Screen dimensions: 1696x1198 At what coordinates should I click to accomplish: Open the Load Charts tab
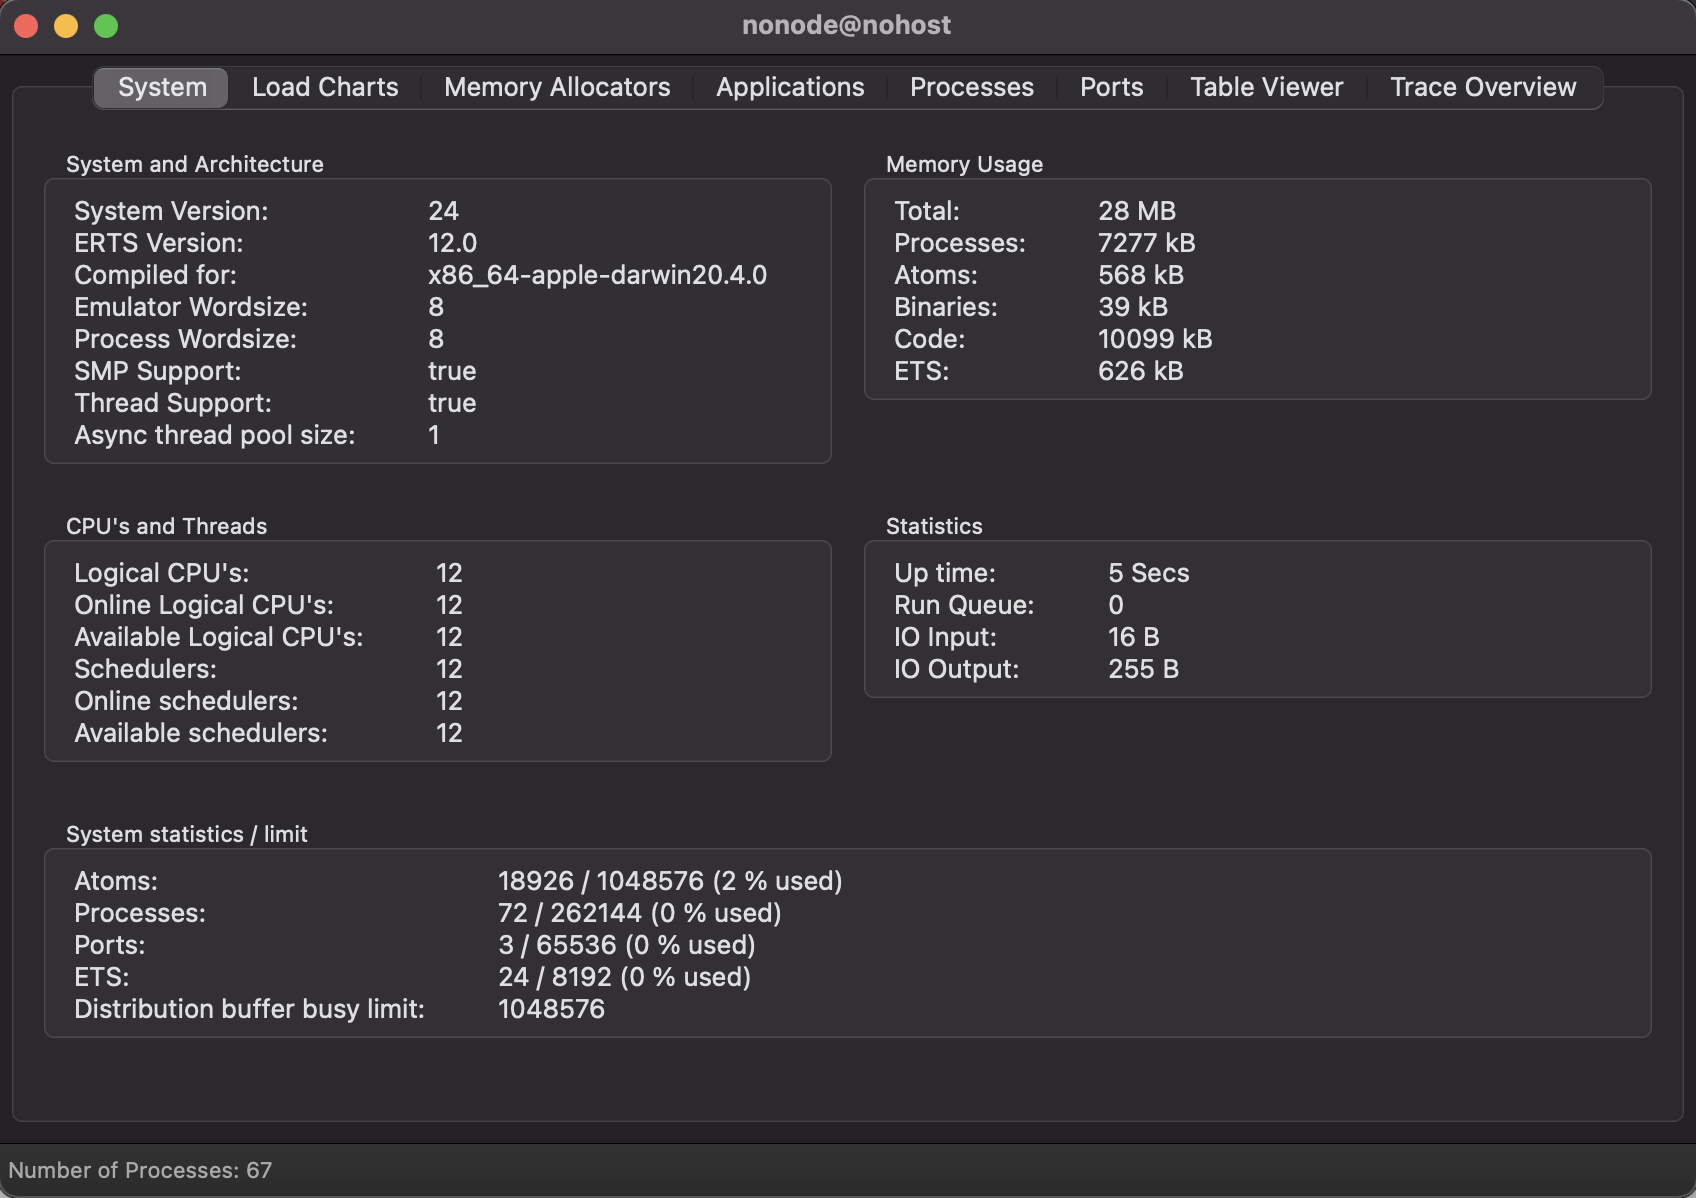click(325, 88)
